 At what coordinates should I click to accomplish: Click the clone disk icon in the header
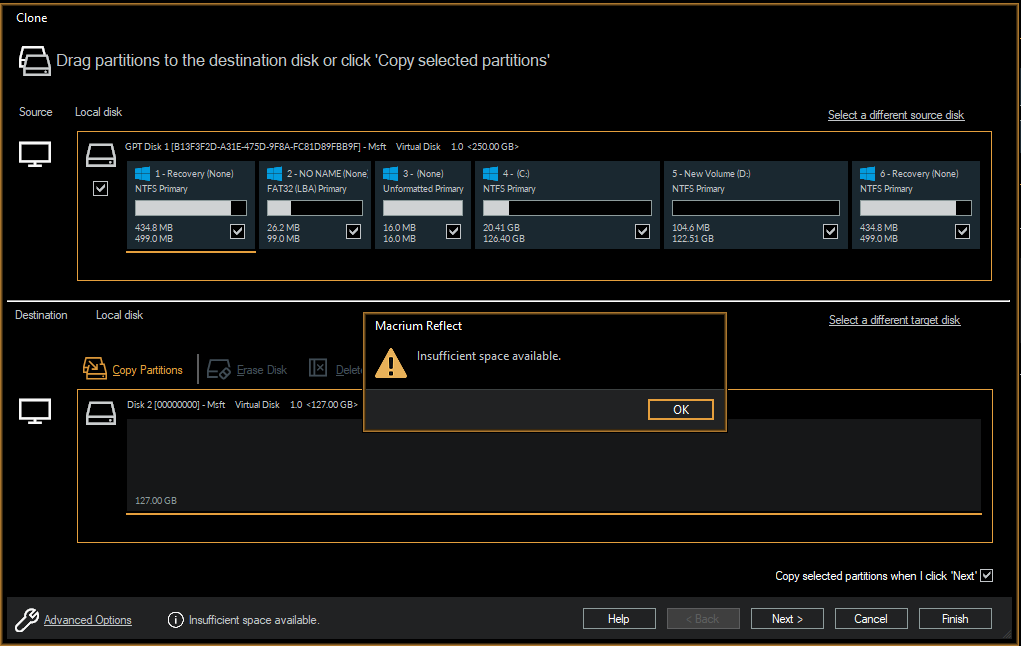(x=34, y=60)
